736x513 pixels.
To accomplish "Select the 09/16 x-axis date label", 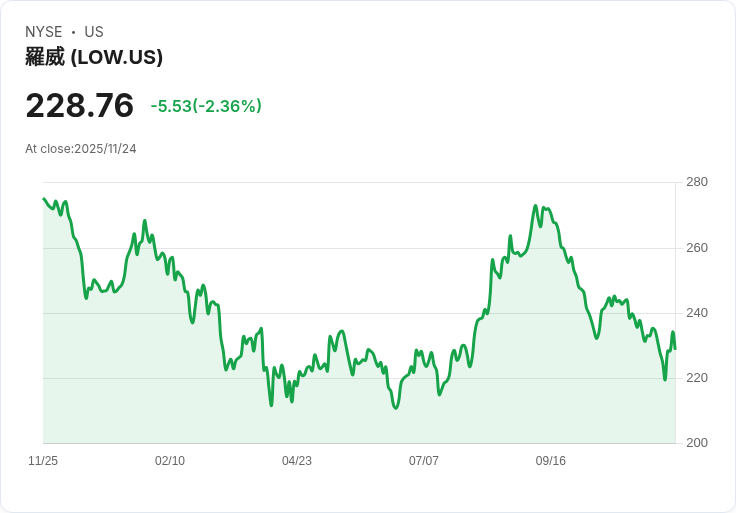I will 551,461.
